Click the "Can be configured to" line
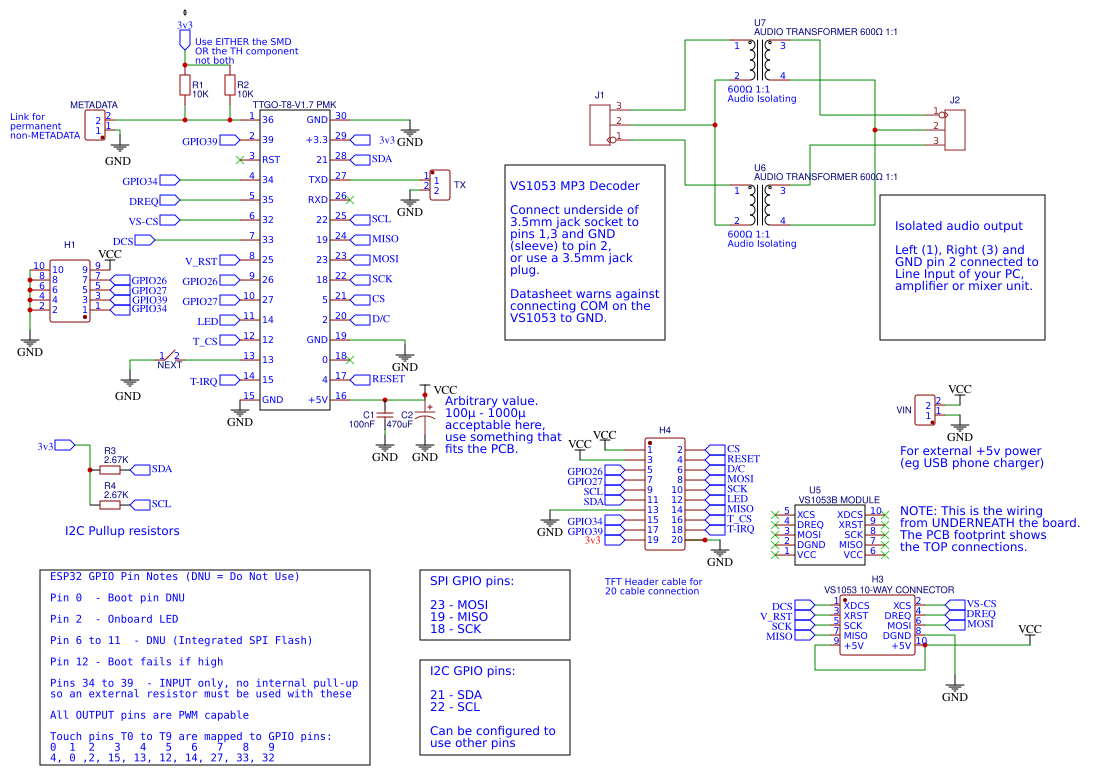The image size is (1097, 775). (493, 731)
